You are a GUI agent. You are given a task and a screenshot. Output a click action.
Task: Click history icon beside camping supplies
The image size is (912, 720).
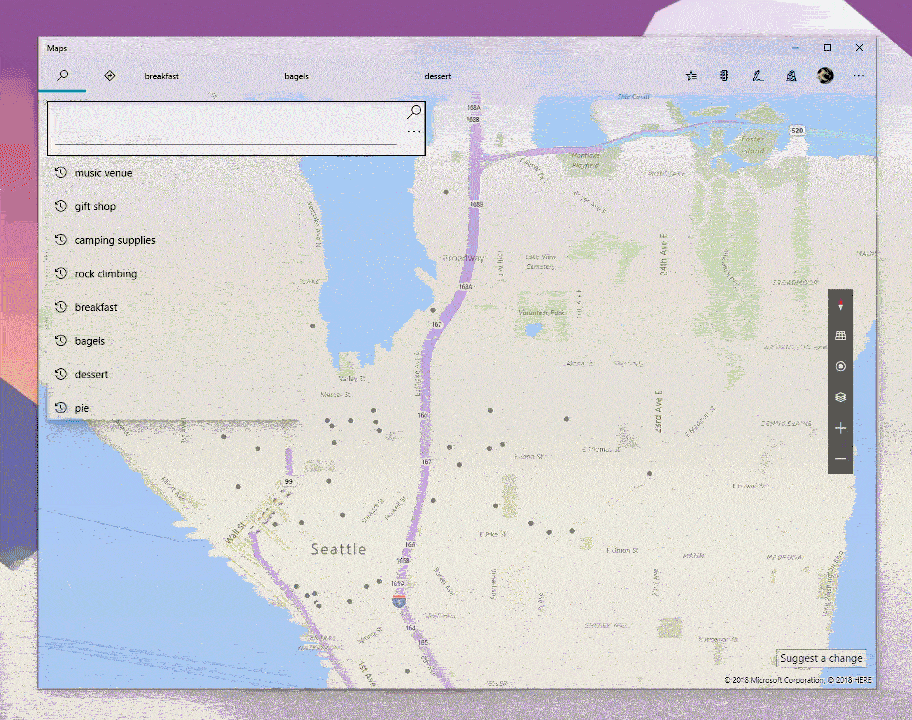pos(60,240)
